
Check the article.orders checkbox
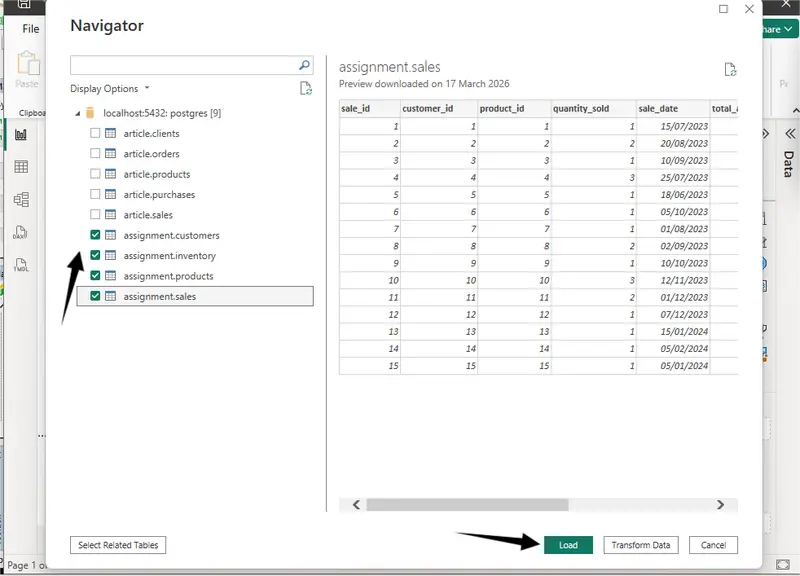(95, 154)
